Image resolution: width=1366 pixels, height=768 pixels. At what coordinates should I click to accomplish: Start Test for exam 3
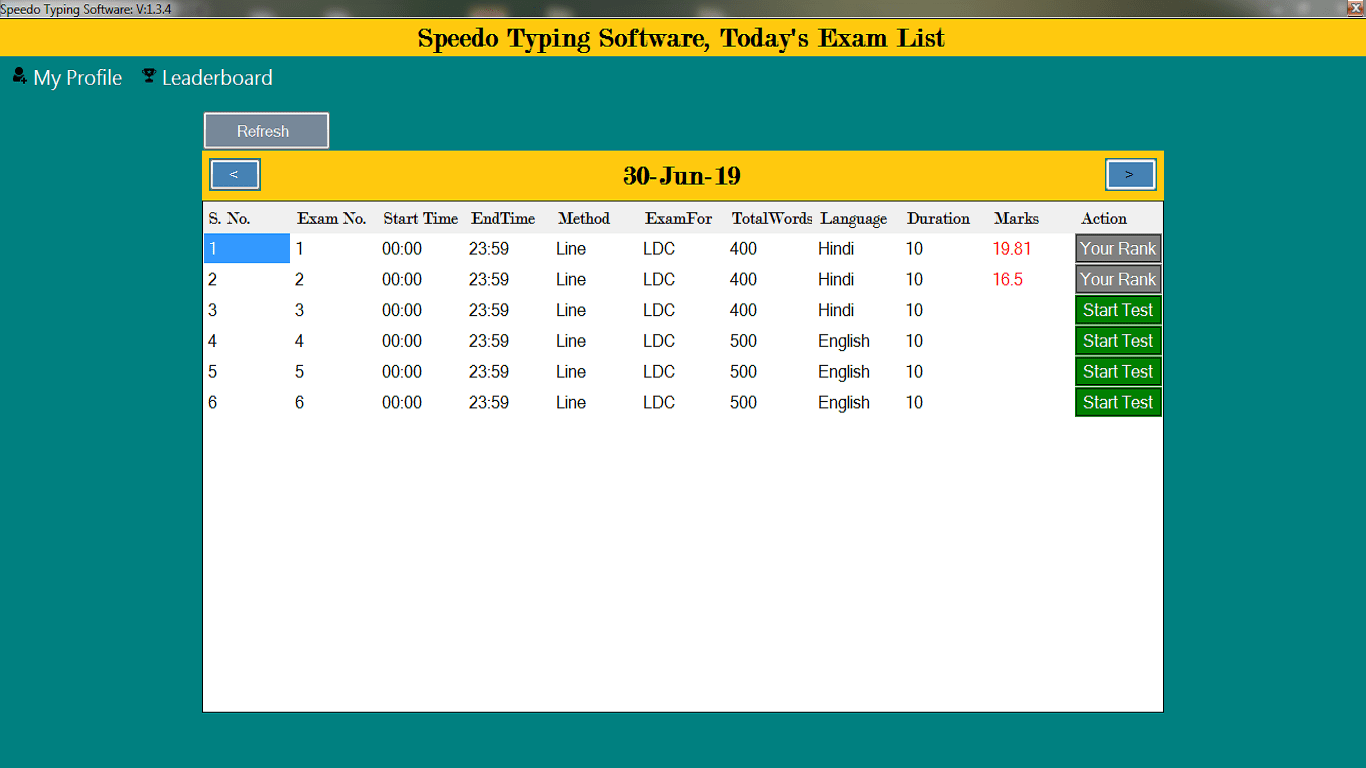pyautogui.click(x=1118, y=310)
